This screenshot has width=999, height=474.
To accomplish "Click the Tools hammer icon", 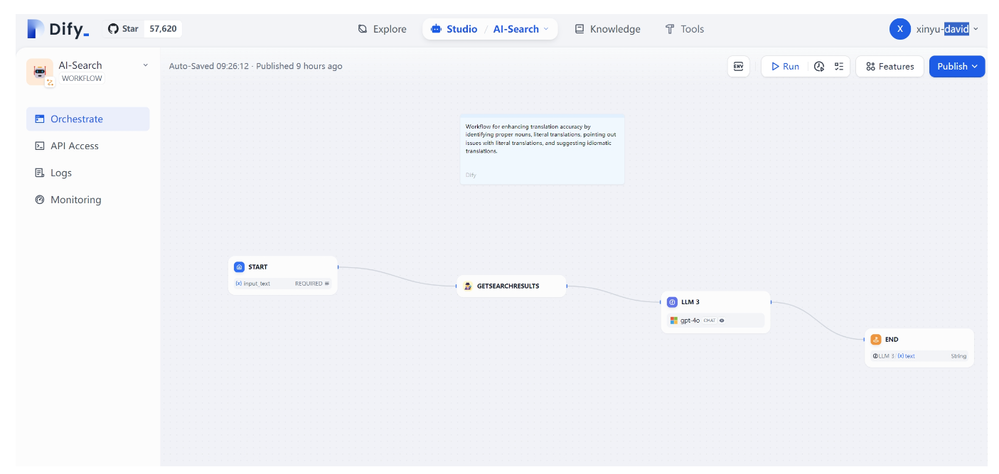I will [x=670, y=29].
